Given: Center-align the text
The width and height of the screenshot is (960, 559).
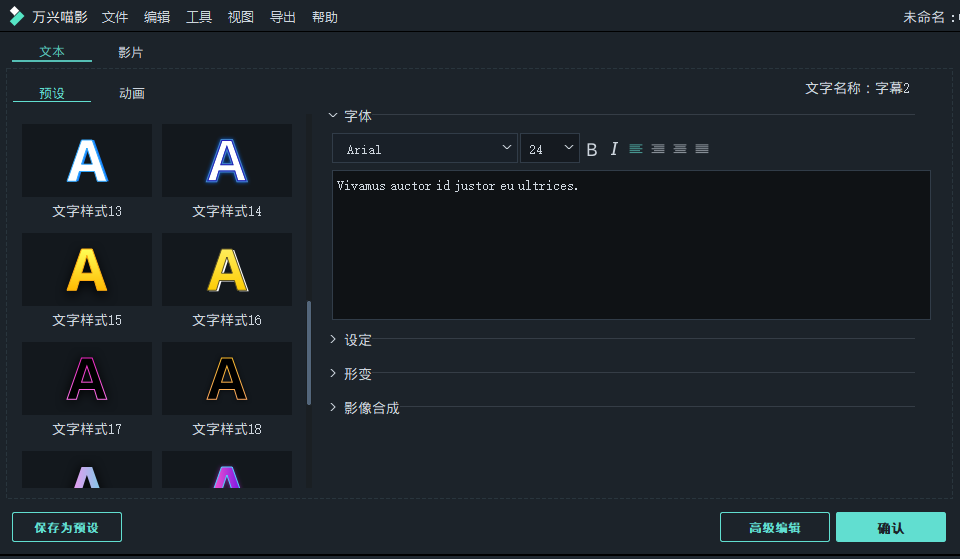Looking at the screenshot, I should [x=658, y=149].
